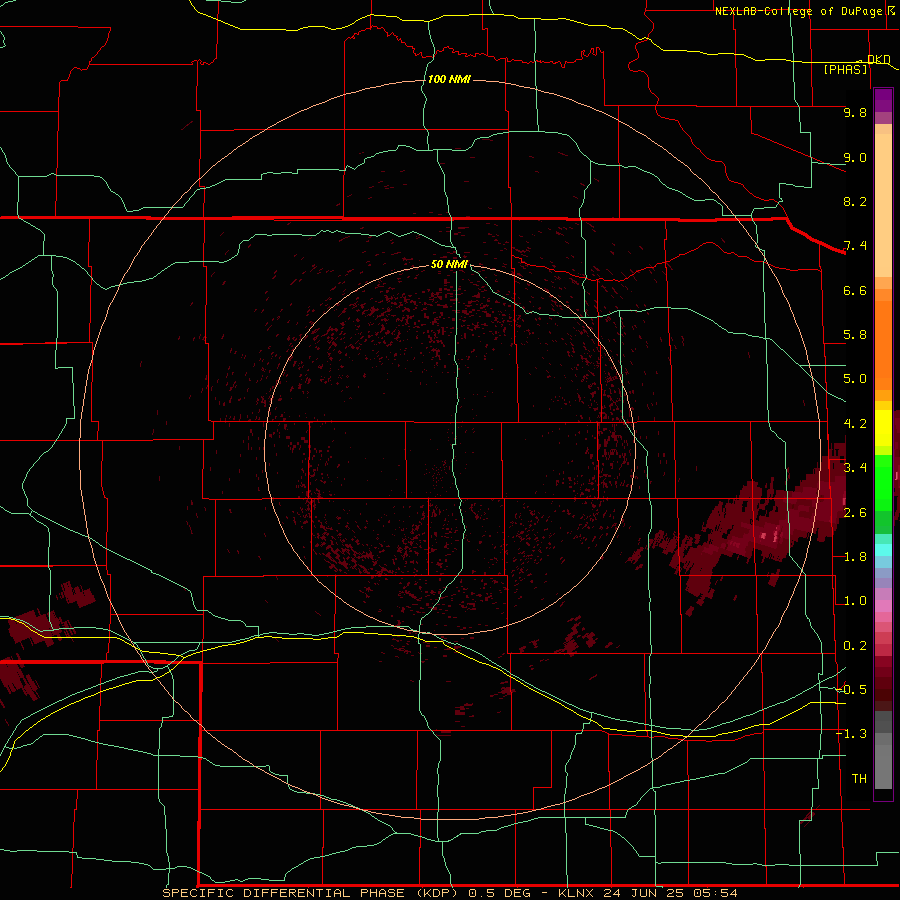
Task: Click the KLNX radar site identifier
Action: [x=577, y=893]
